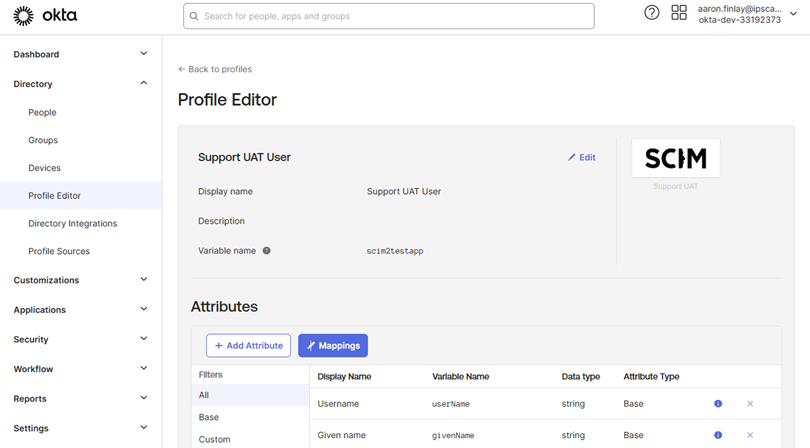The width and height of the screenshot is (810, 448).
Task: Click the search people, apps and groups field
Action: [x=389, y=16]
